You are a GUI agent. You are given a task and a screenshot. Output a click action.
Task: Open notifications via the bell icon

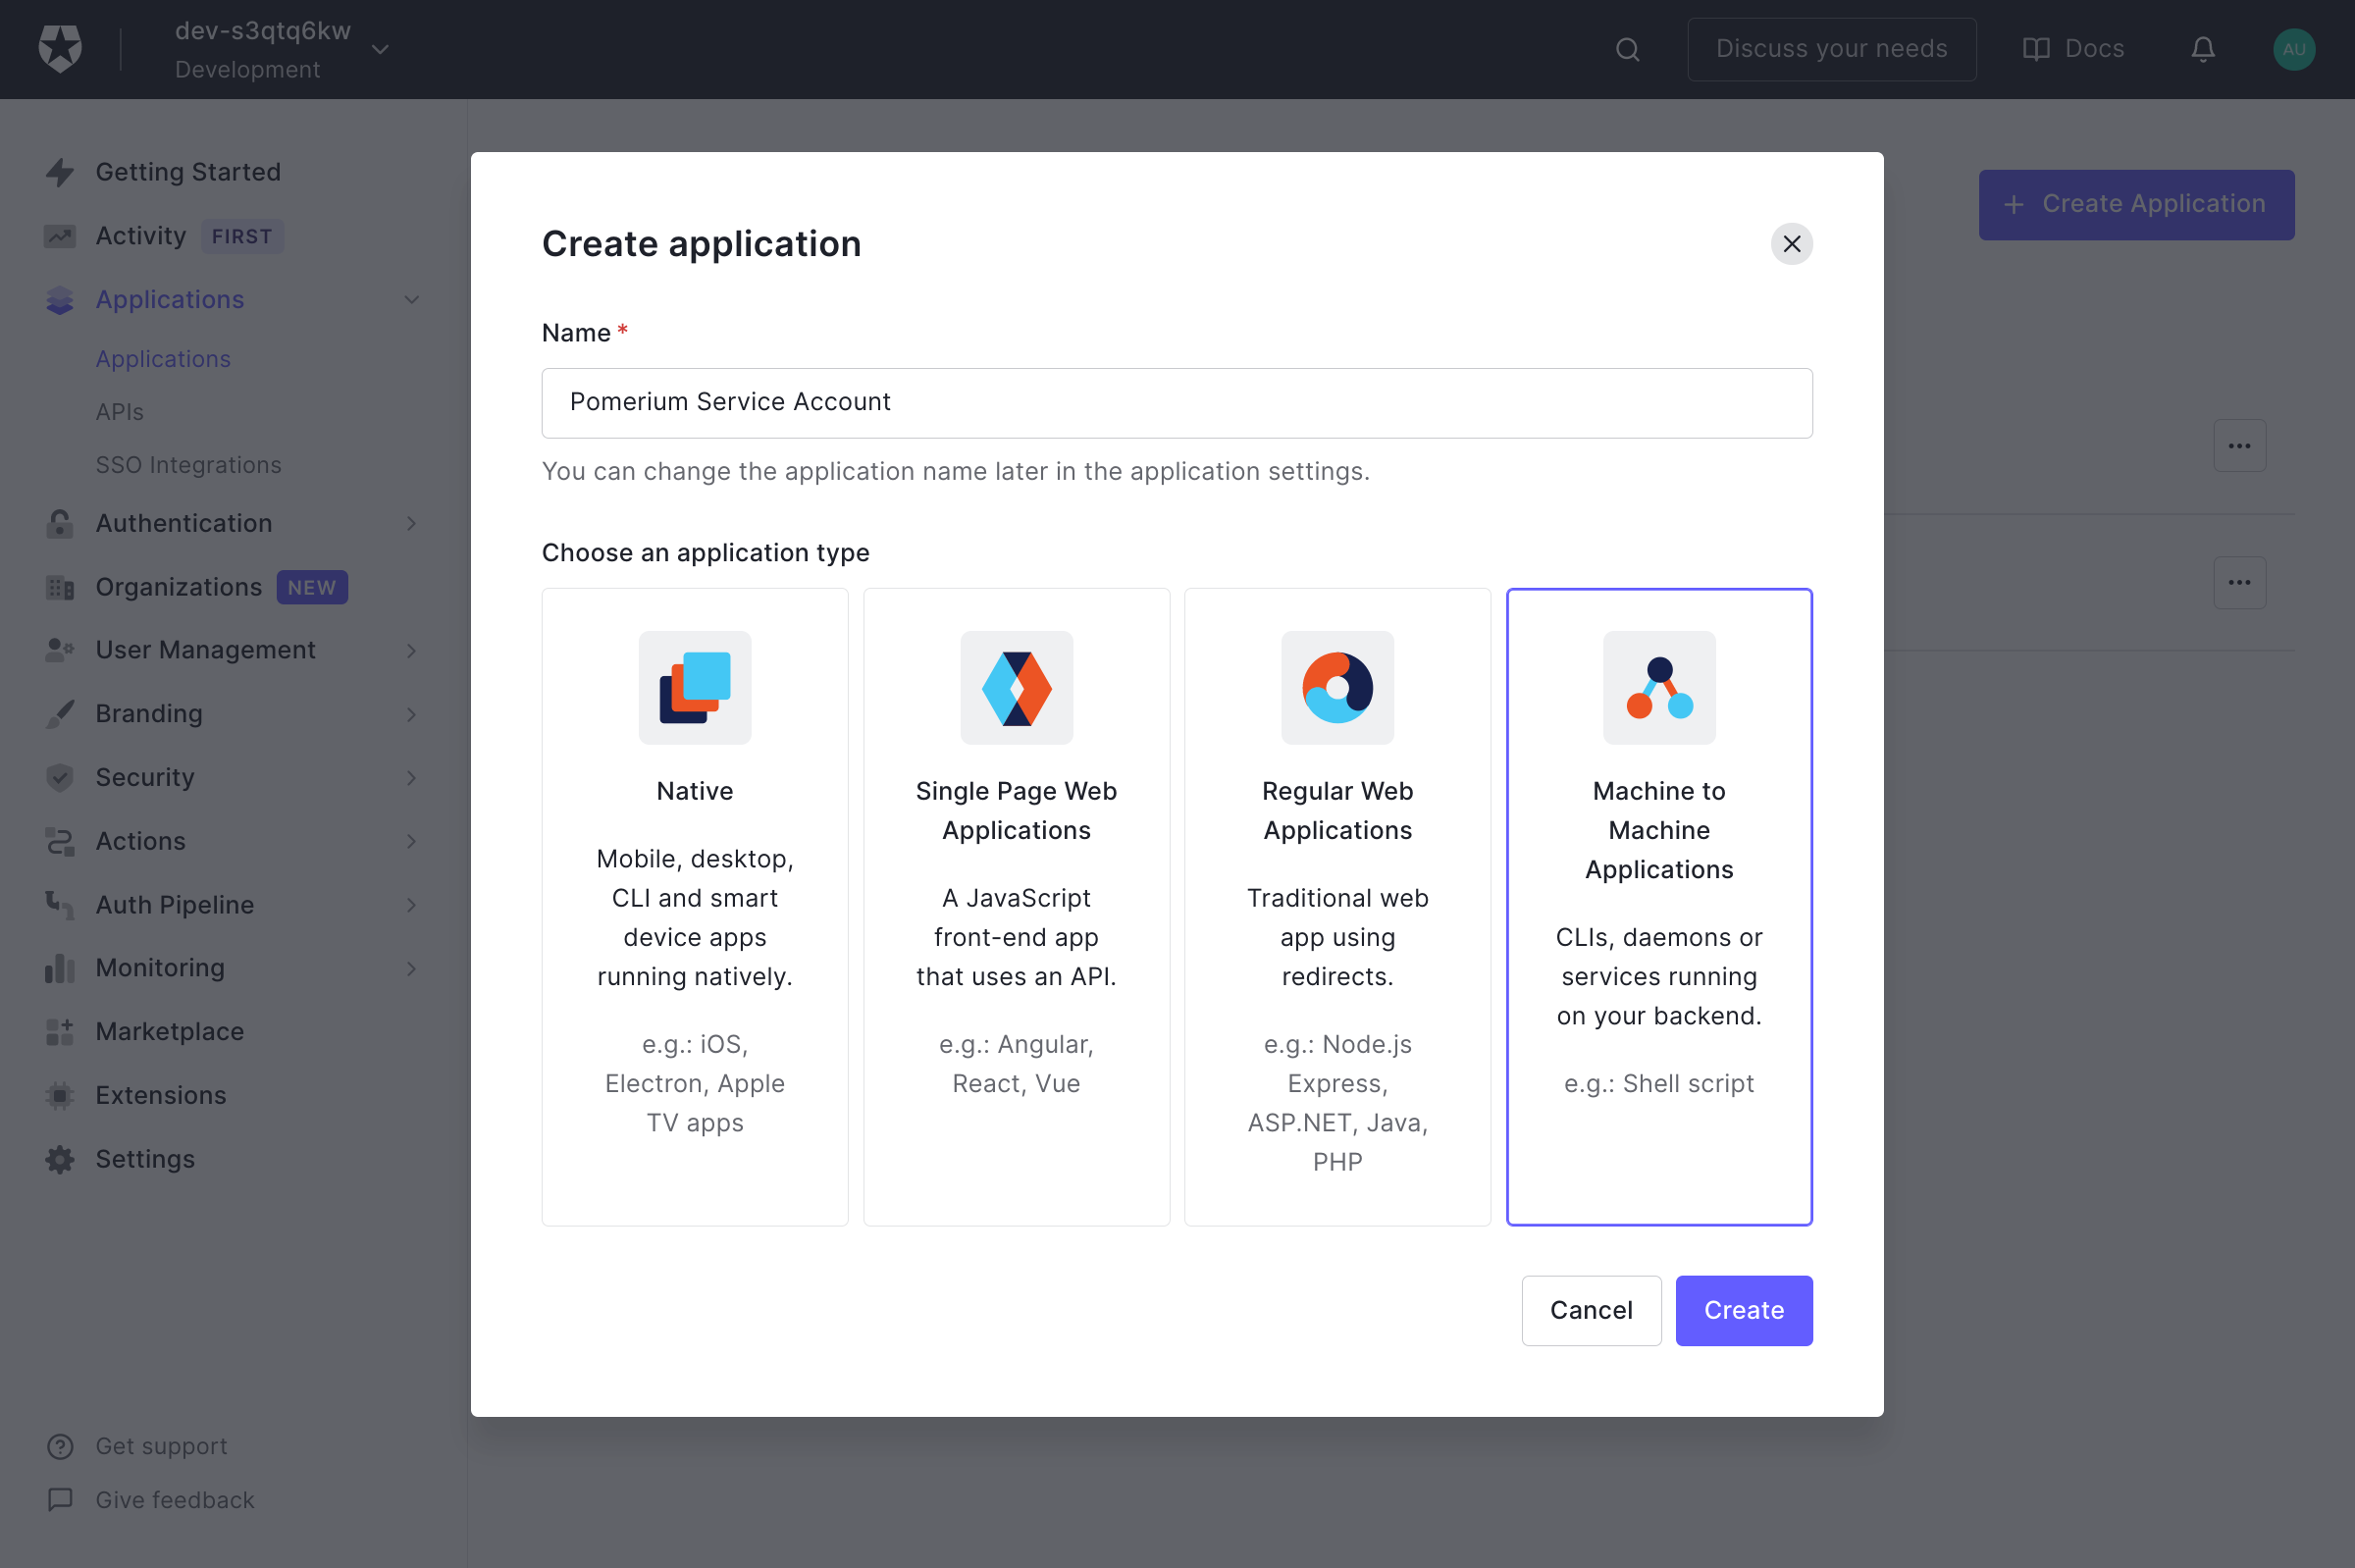click(2203, 48)
